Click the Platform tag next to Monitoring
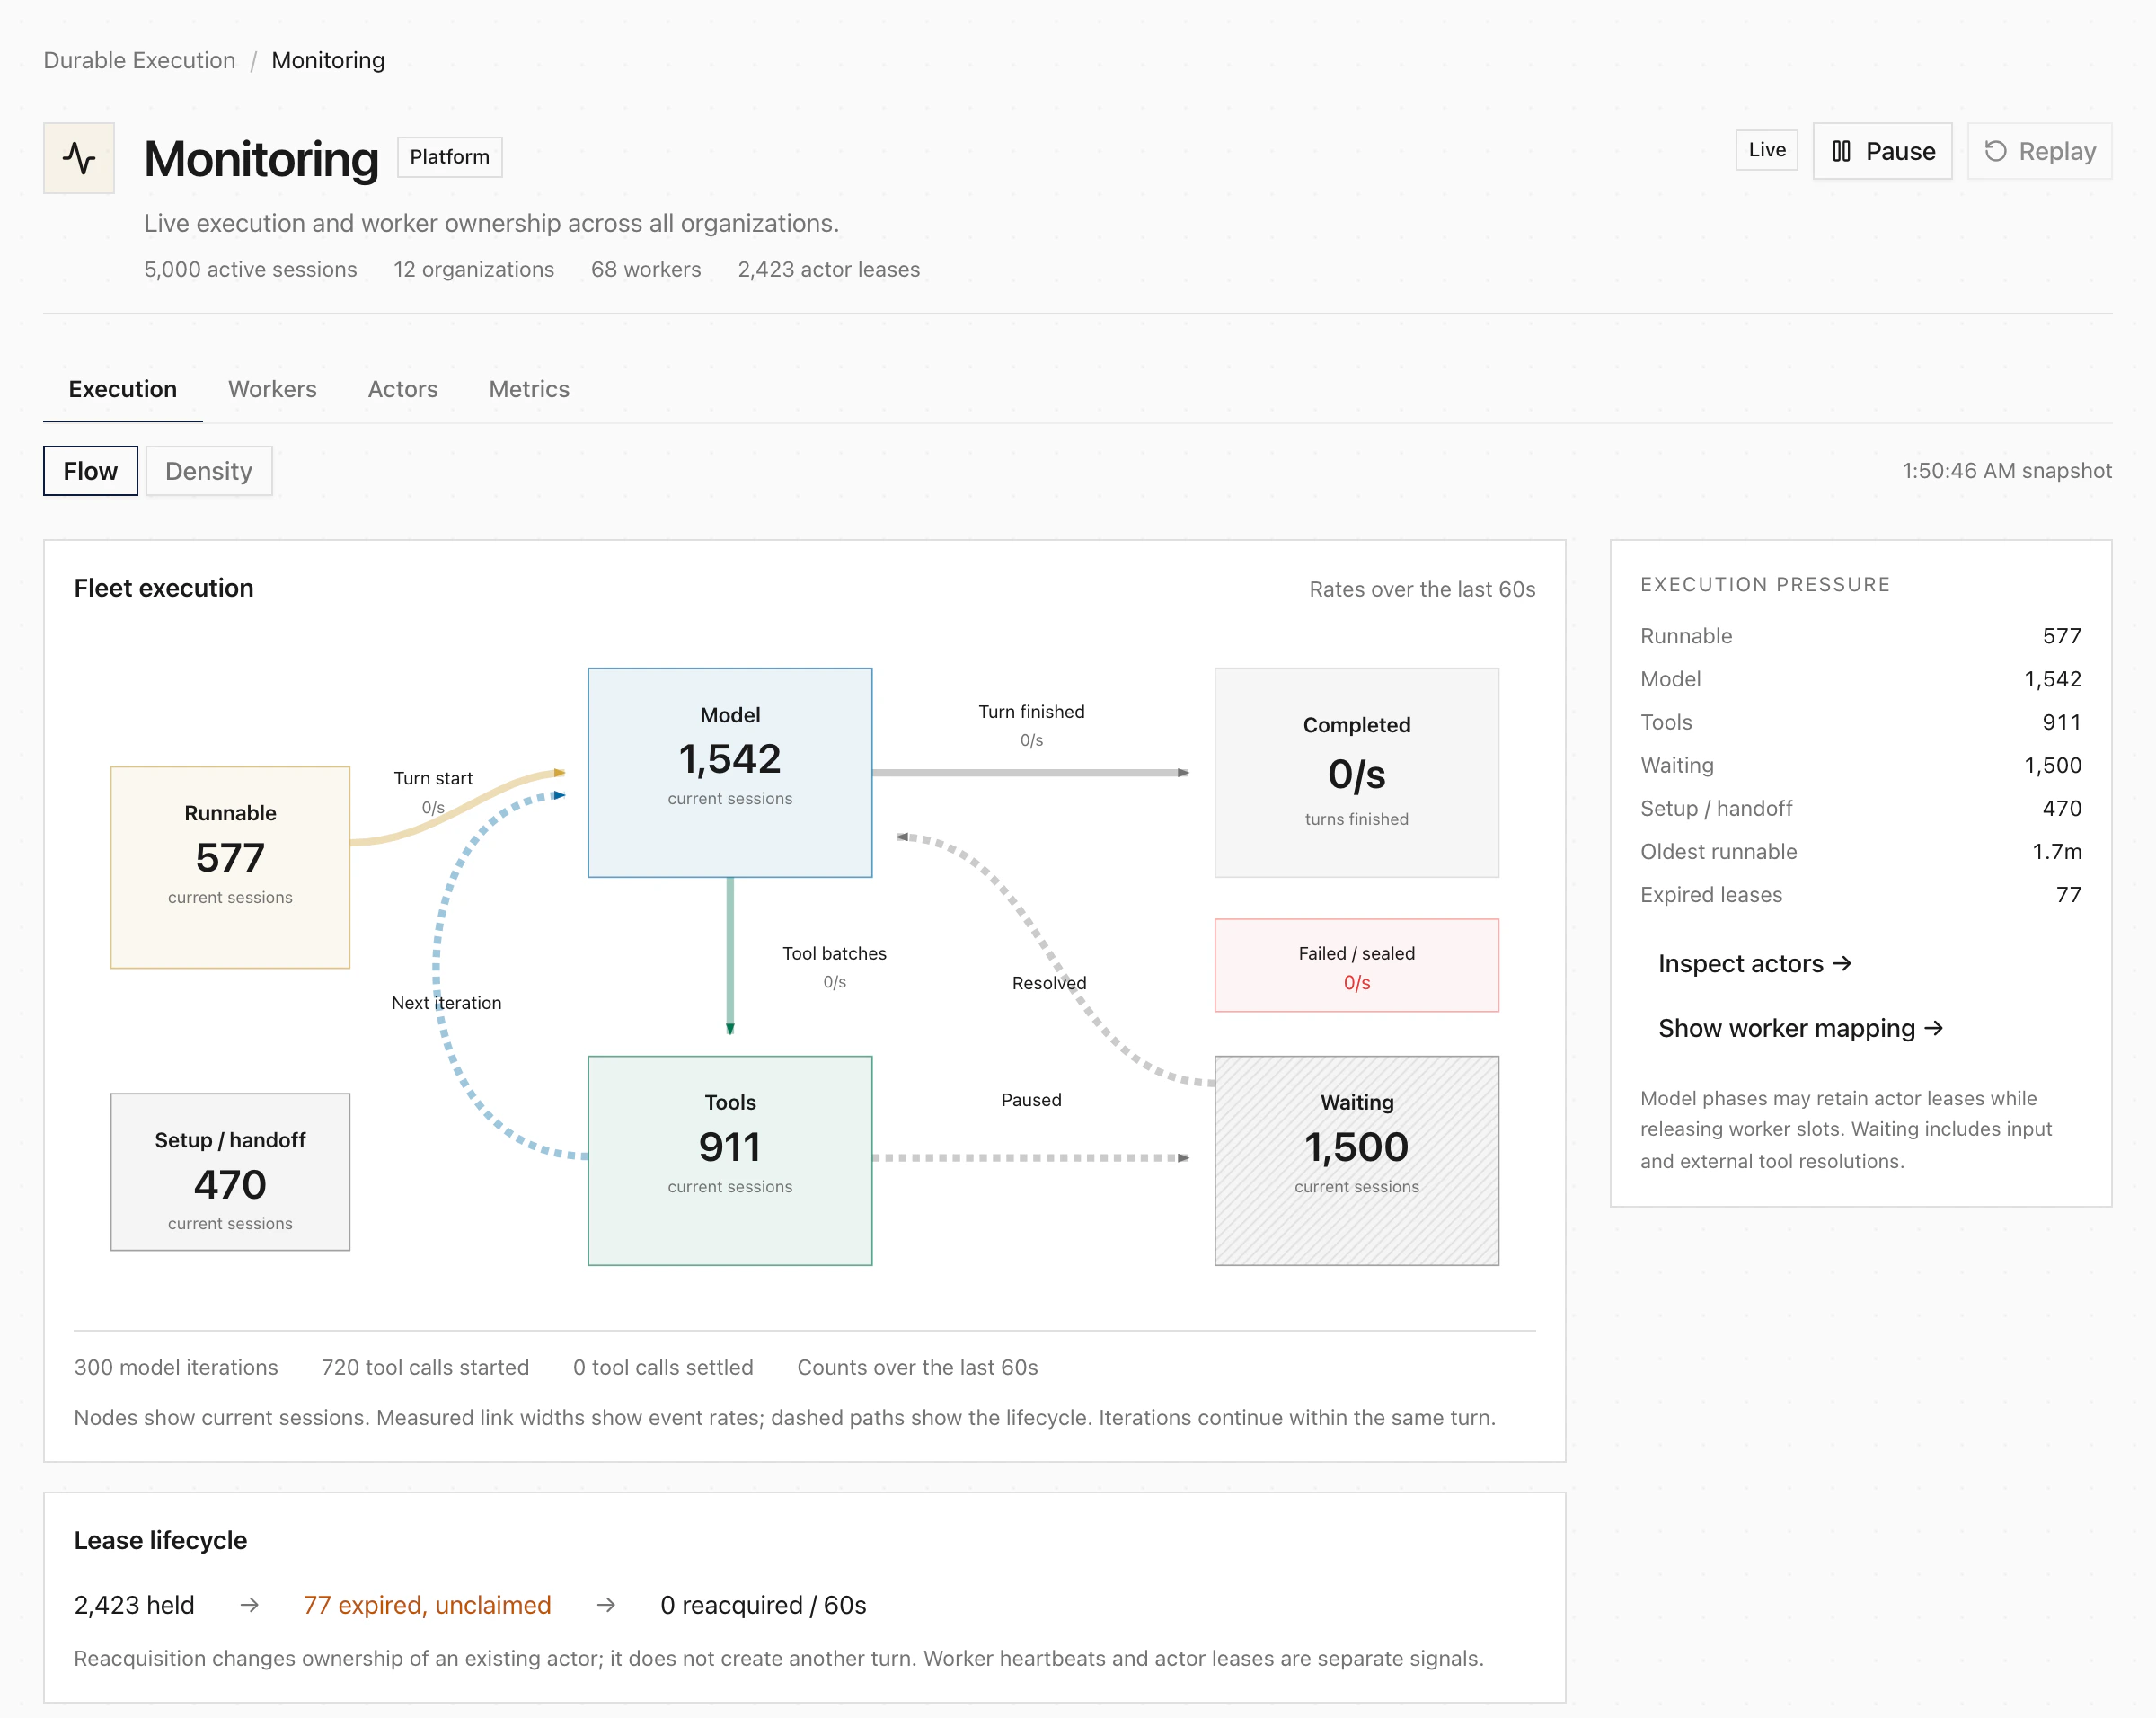2156x1718 pixels. click(x=449, y=157)
